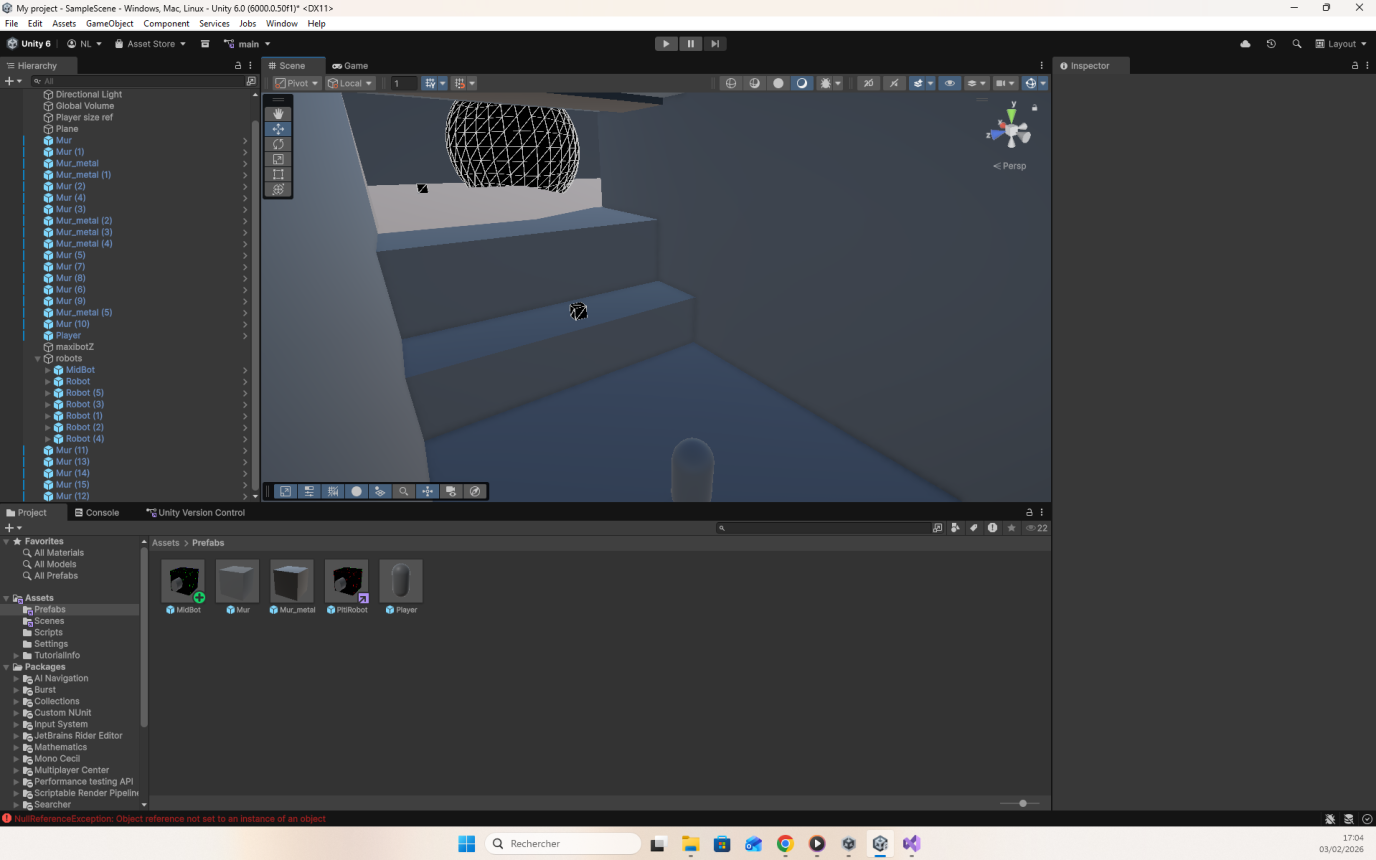
Task: Open the Layout dropdown
Action: click(x=1341, y=44)
